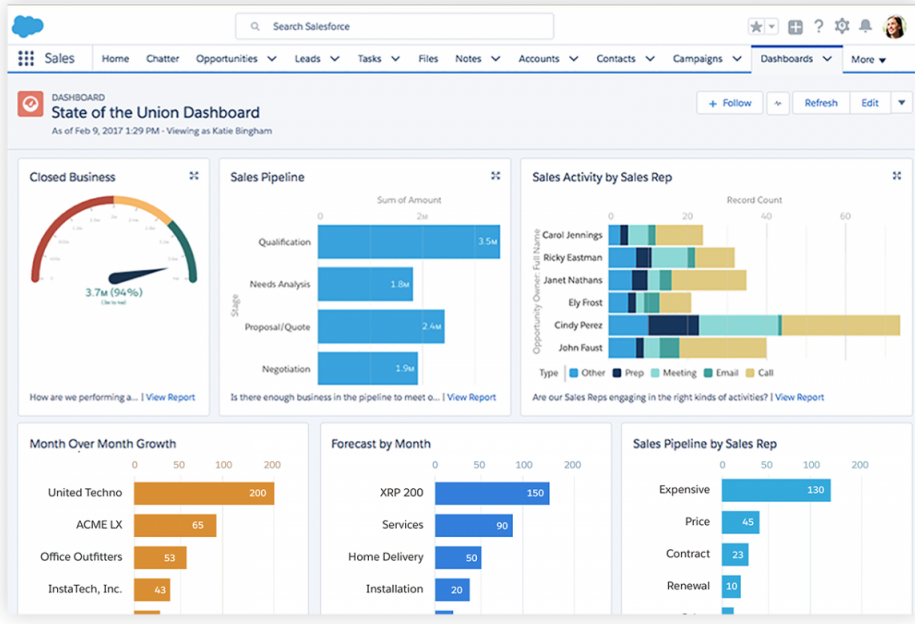Image resolution: width=915 pixels, height=624 pixels.
Task: Click the United Techno 200 bar
Action: coord(204,493)
